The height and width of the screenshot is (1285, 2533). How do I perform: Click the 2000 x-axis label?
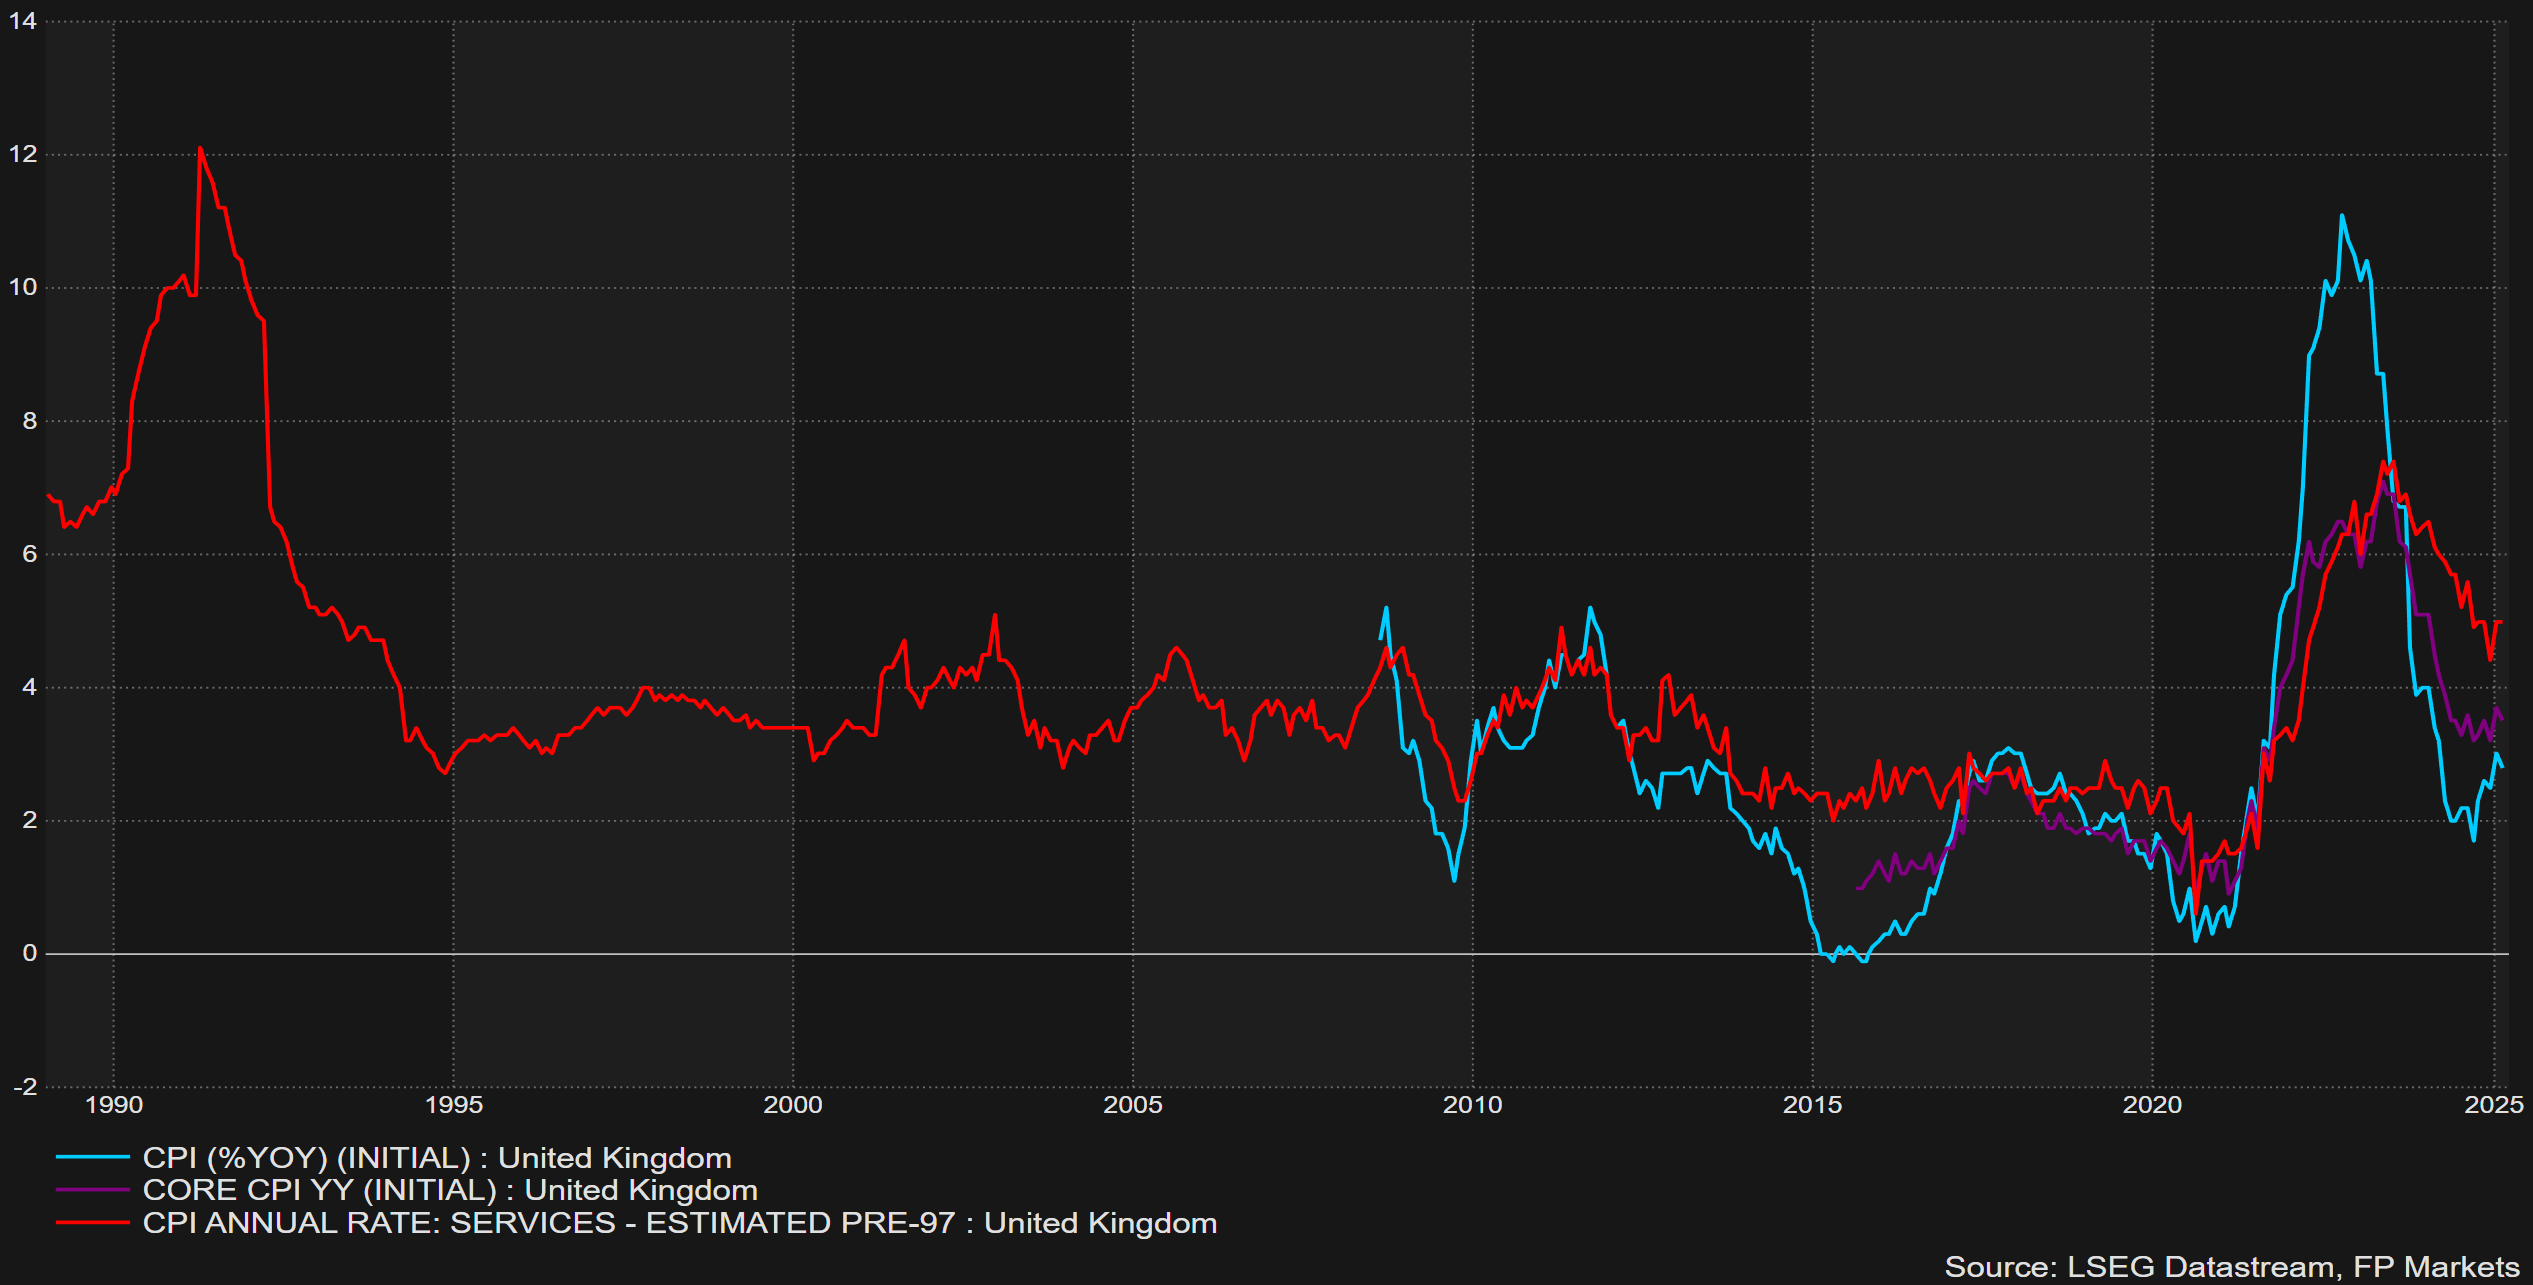coord(793,1105)
